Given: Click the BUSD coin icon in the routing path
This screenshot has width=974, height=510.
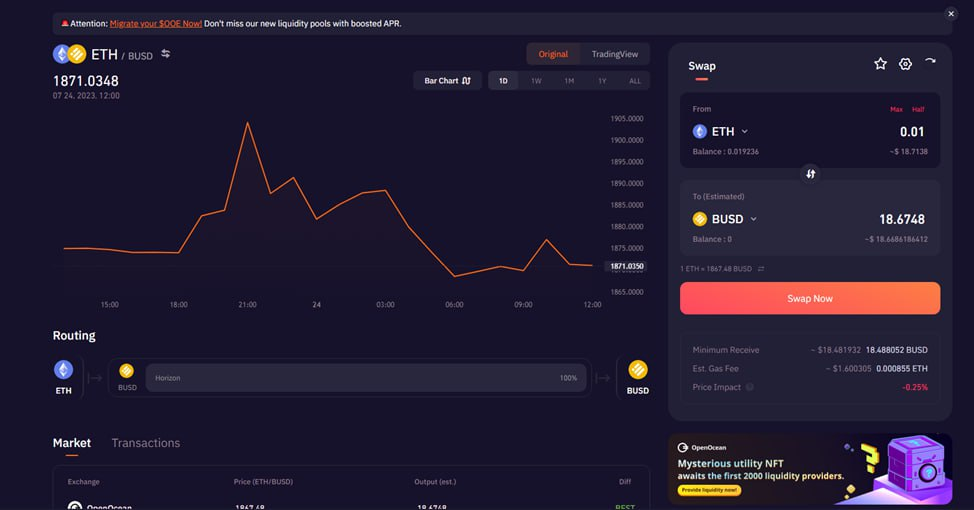Looking at the screenshot, I should (127, 371).
